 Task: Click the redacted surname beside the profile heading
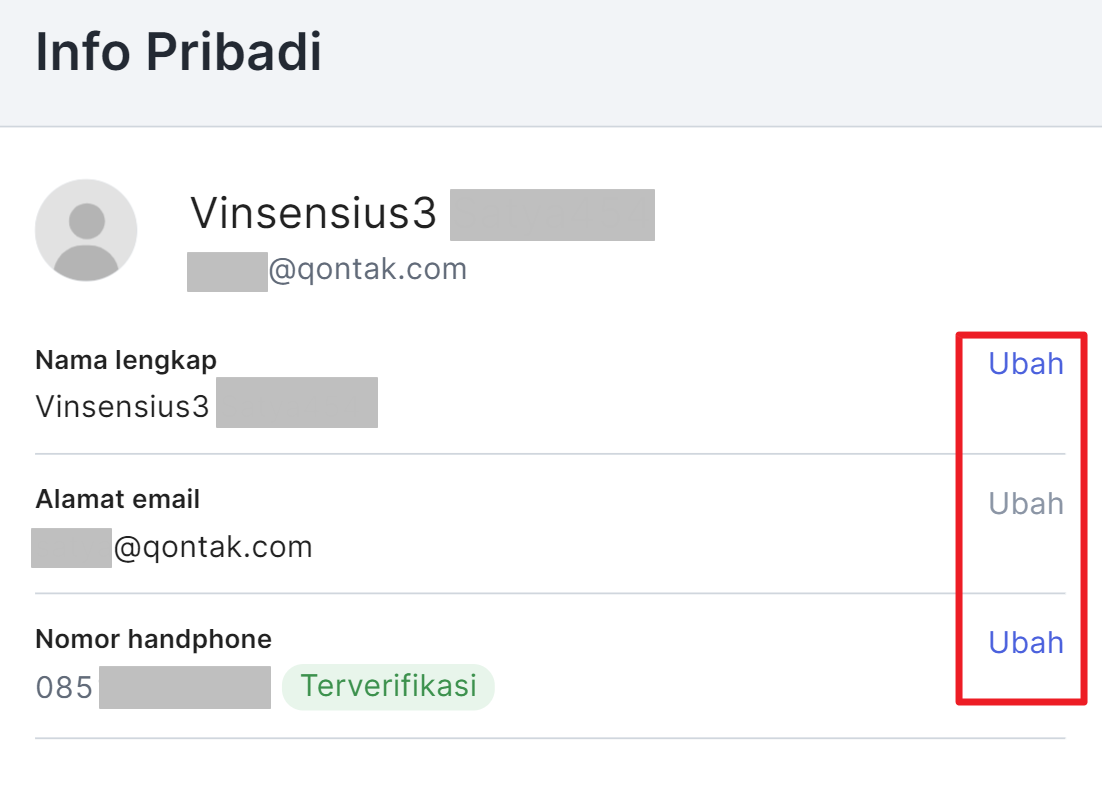coord(552,214)
